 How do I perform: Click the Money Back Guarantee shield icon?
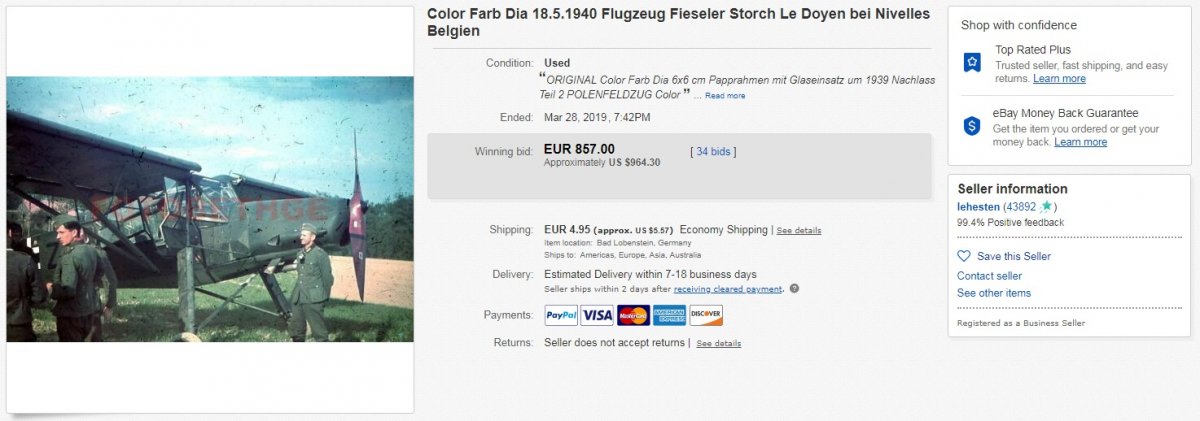(972, 126)
